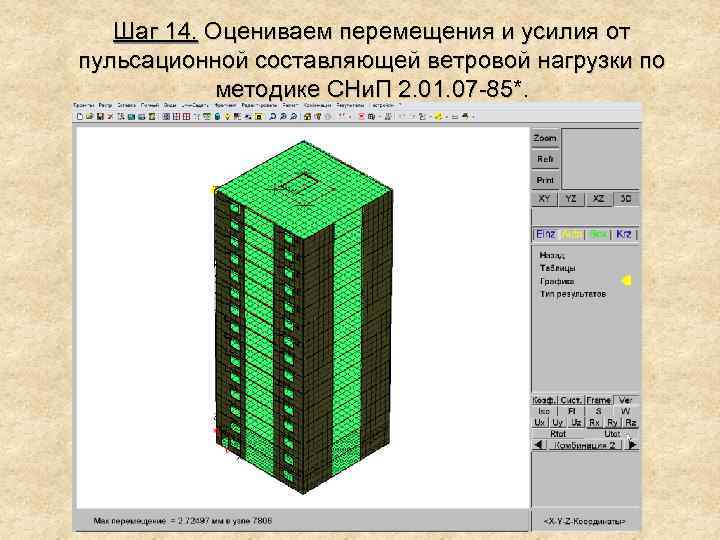The image size is (720, 540).
Task: Switch to YZ plane view
Action: point(571,199)
